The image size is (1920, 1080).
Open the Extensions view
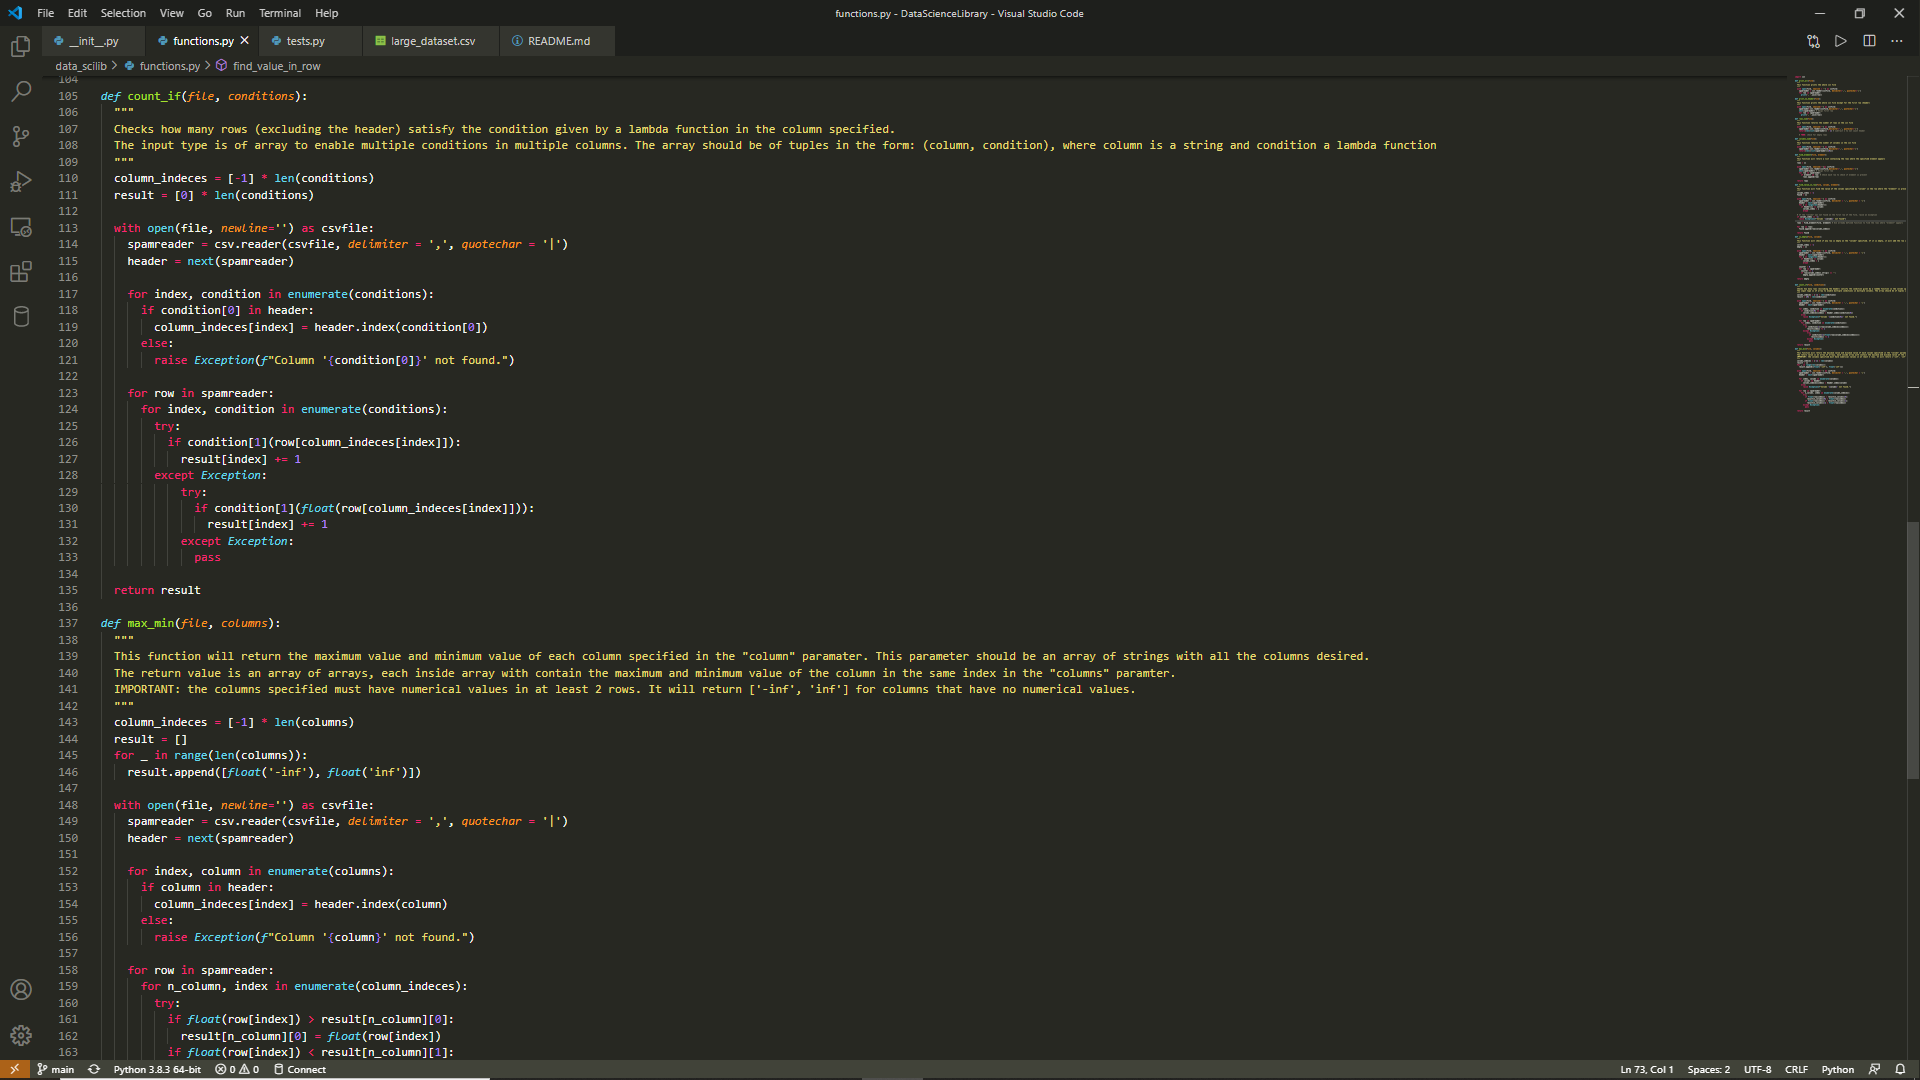click(x=20, y=272)
